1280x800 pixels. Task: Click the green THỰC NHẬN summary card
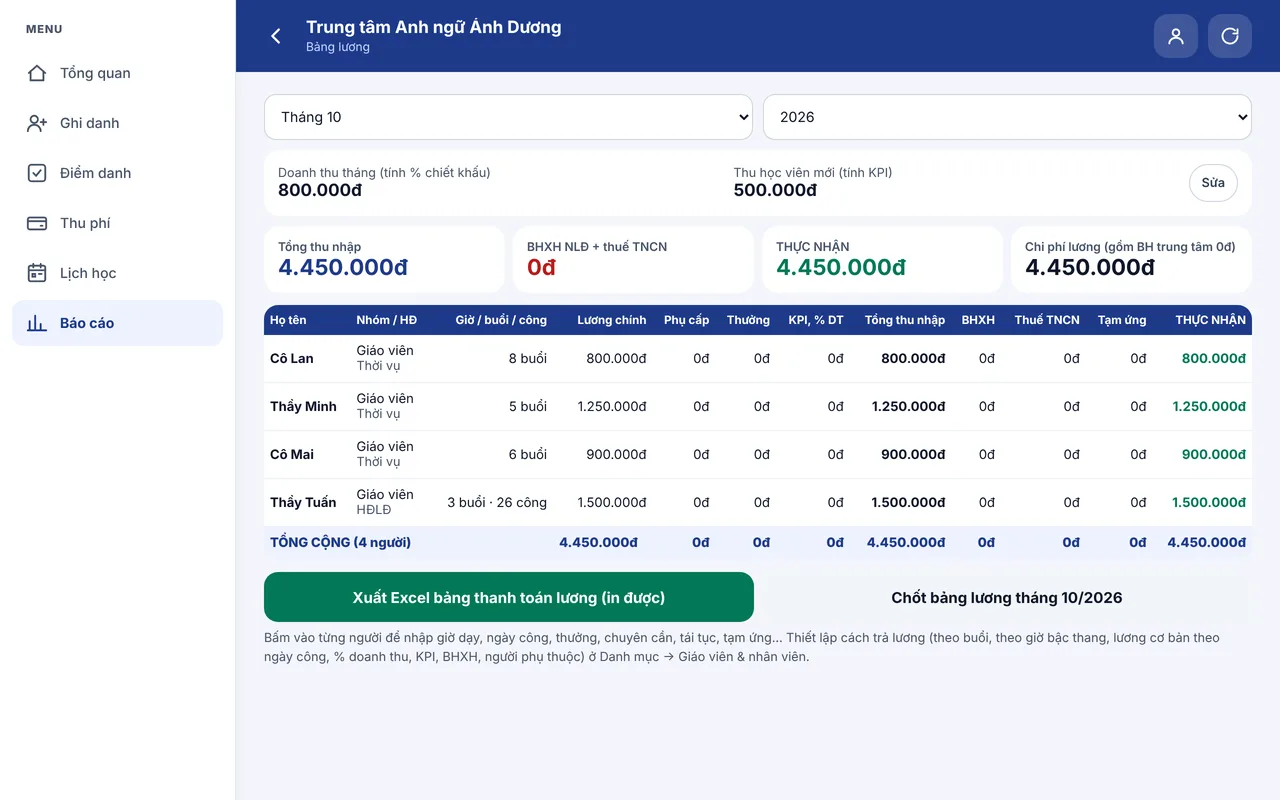[x=882, y=259]
